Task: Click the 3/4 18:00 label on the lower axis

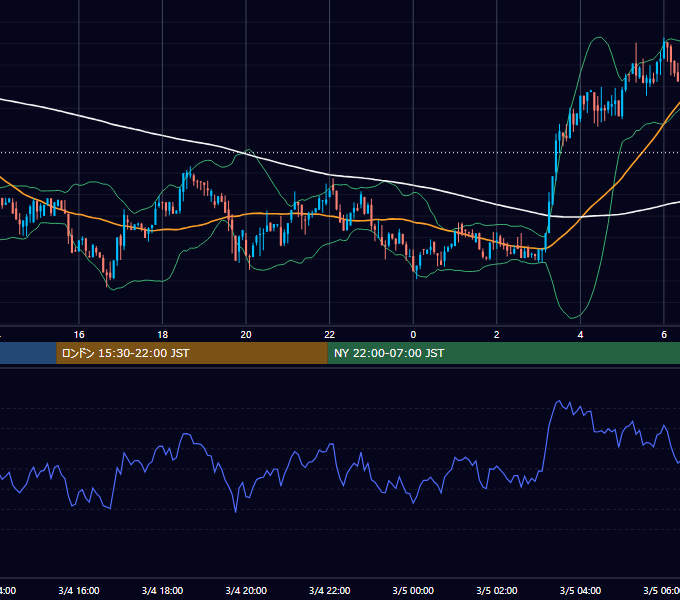Action: pyautogui.click(x=163, y=591)
